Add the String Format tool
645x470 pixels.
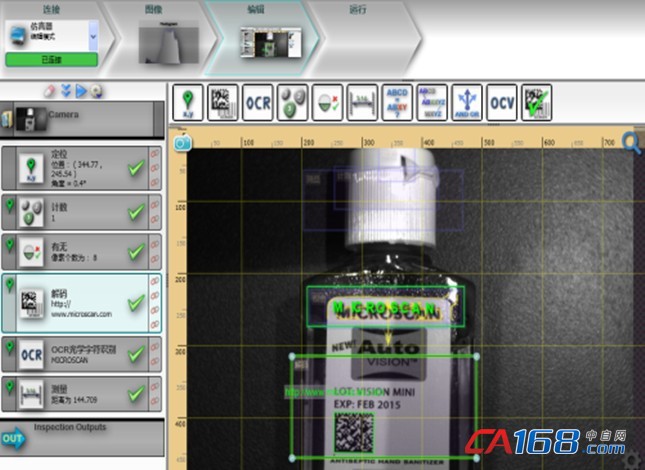tap(432, 102)
